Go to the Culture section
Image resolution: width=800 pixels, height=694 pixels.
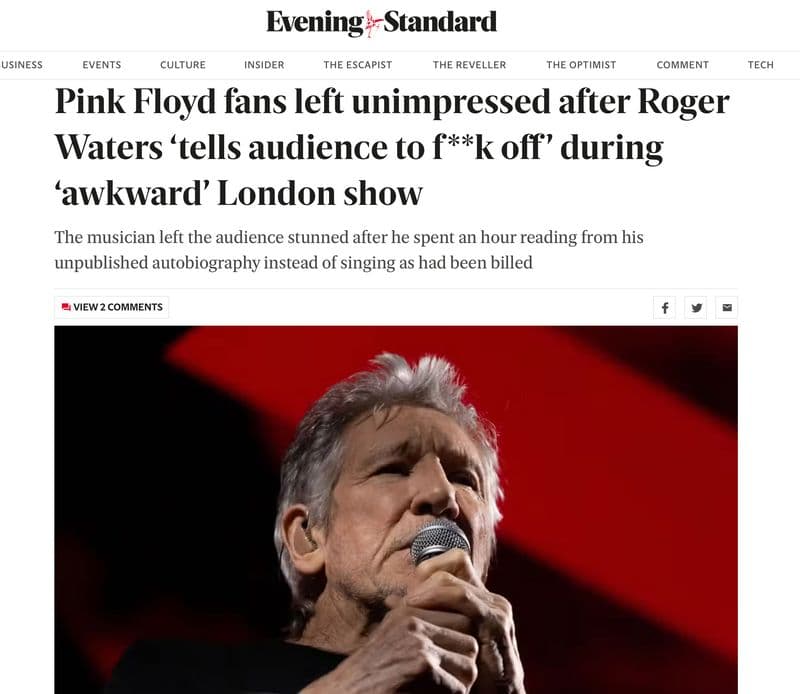183,65
